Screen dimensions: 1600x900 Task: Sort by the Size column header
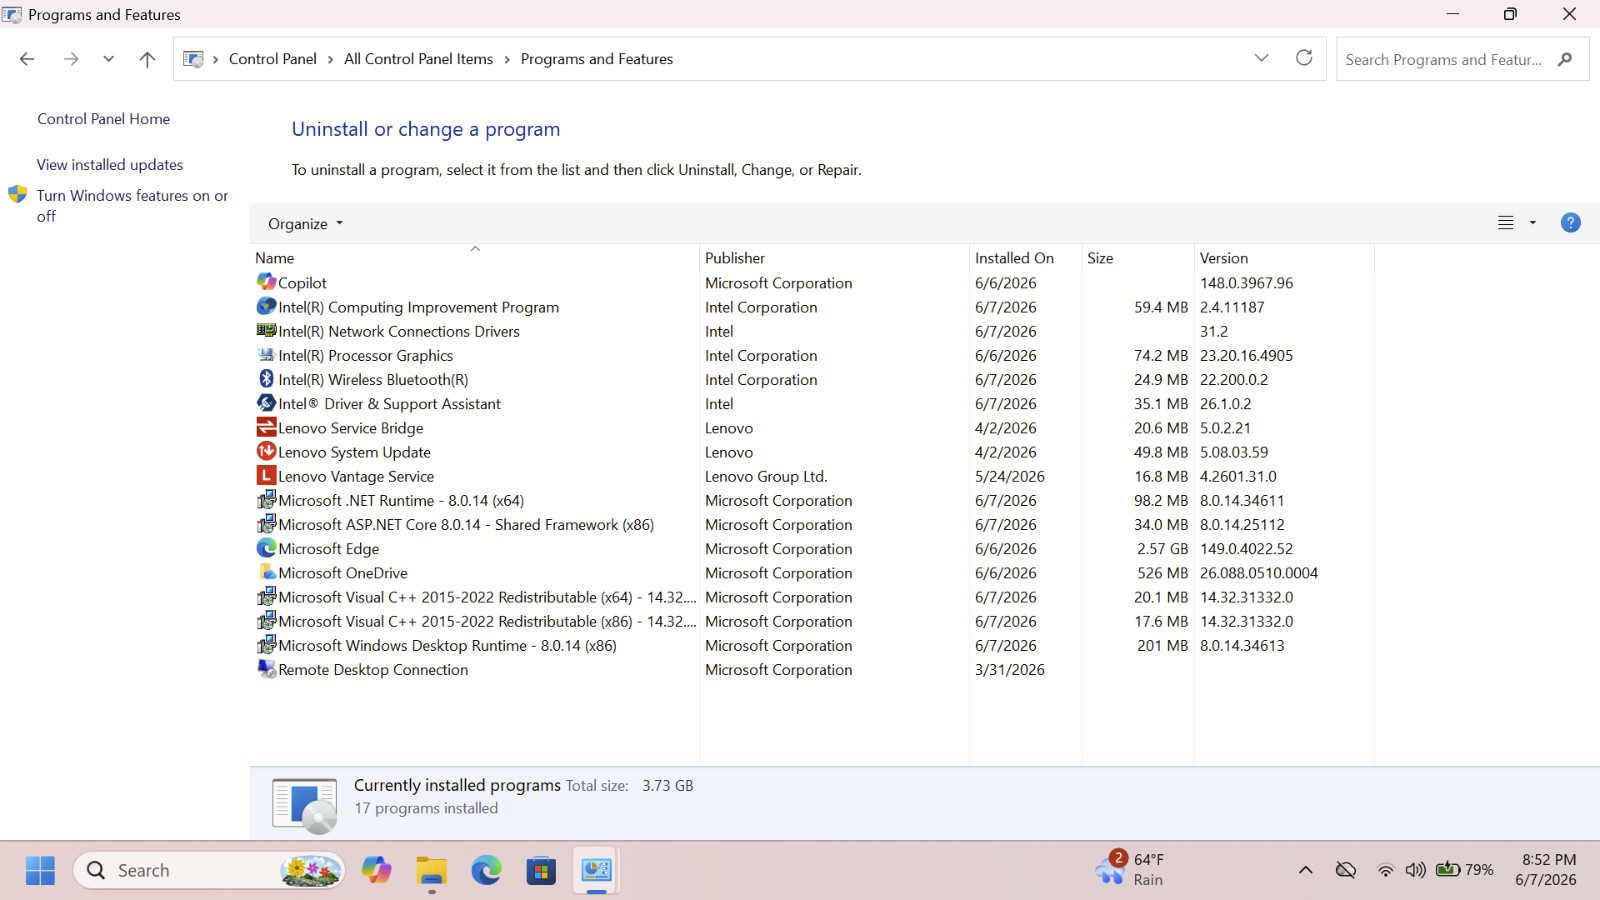click(1138, 258)
